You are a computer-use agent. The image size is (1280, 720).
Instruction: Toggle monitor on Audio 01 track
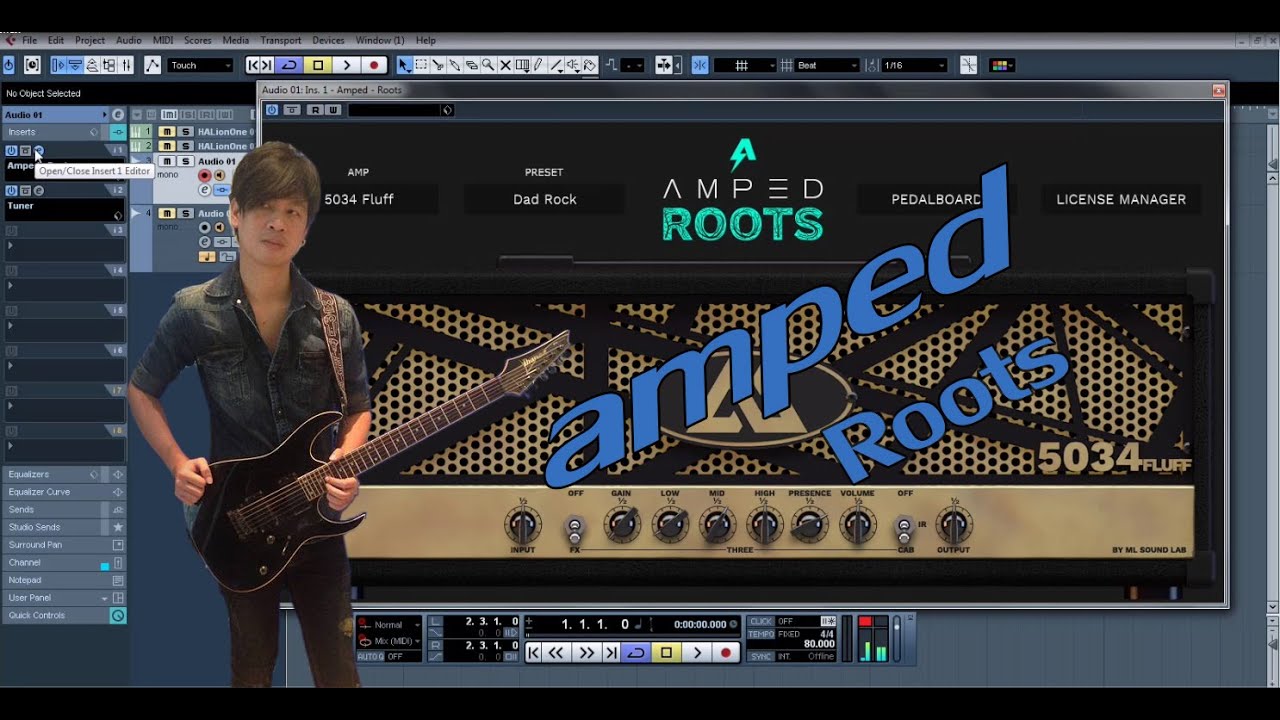[219, 175]
